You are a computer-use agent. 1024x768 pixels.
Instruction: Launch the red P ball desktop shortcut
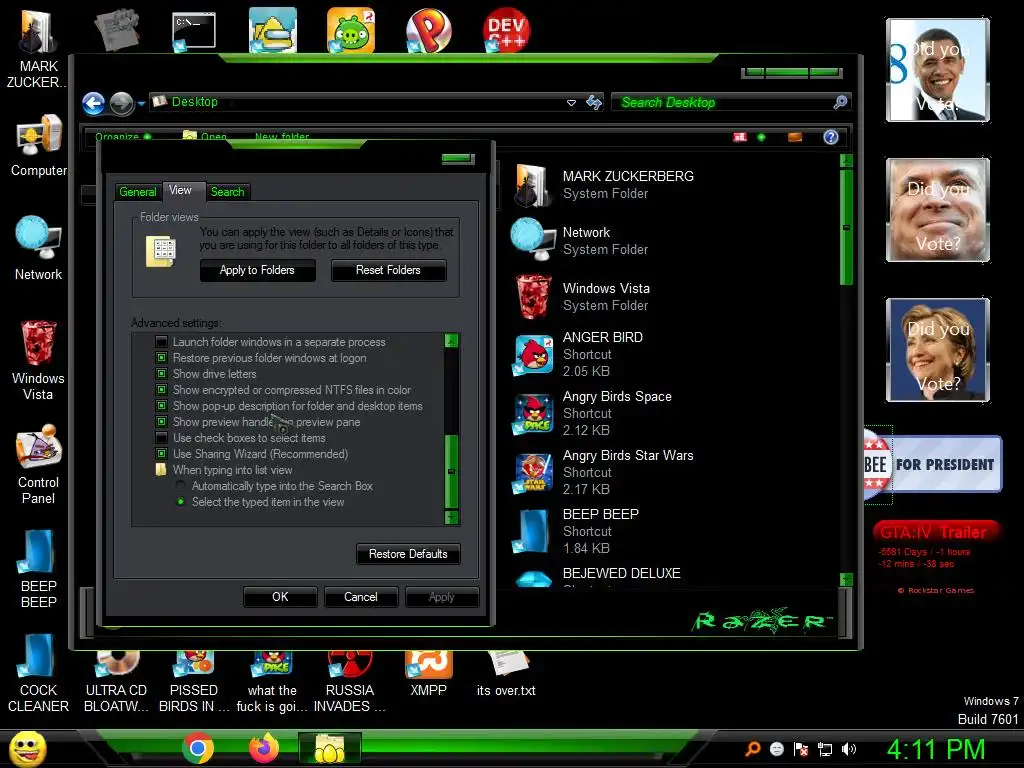pyautogui.click(x=428, y=30)
